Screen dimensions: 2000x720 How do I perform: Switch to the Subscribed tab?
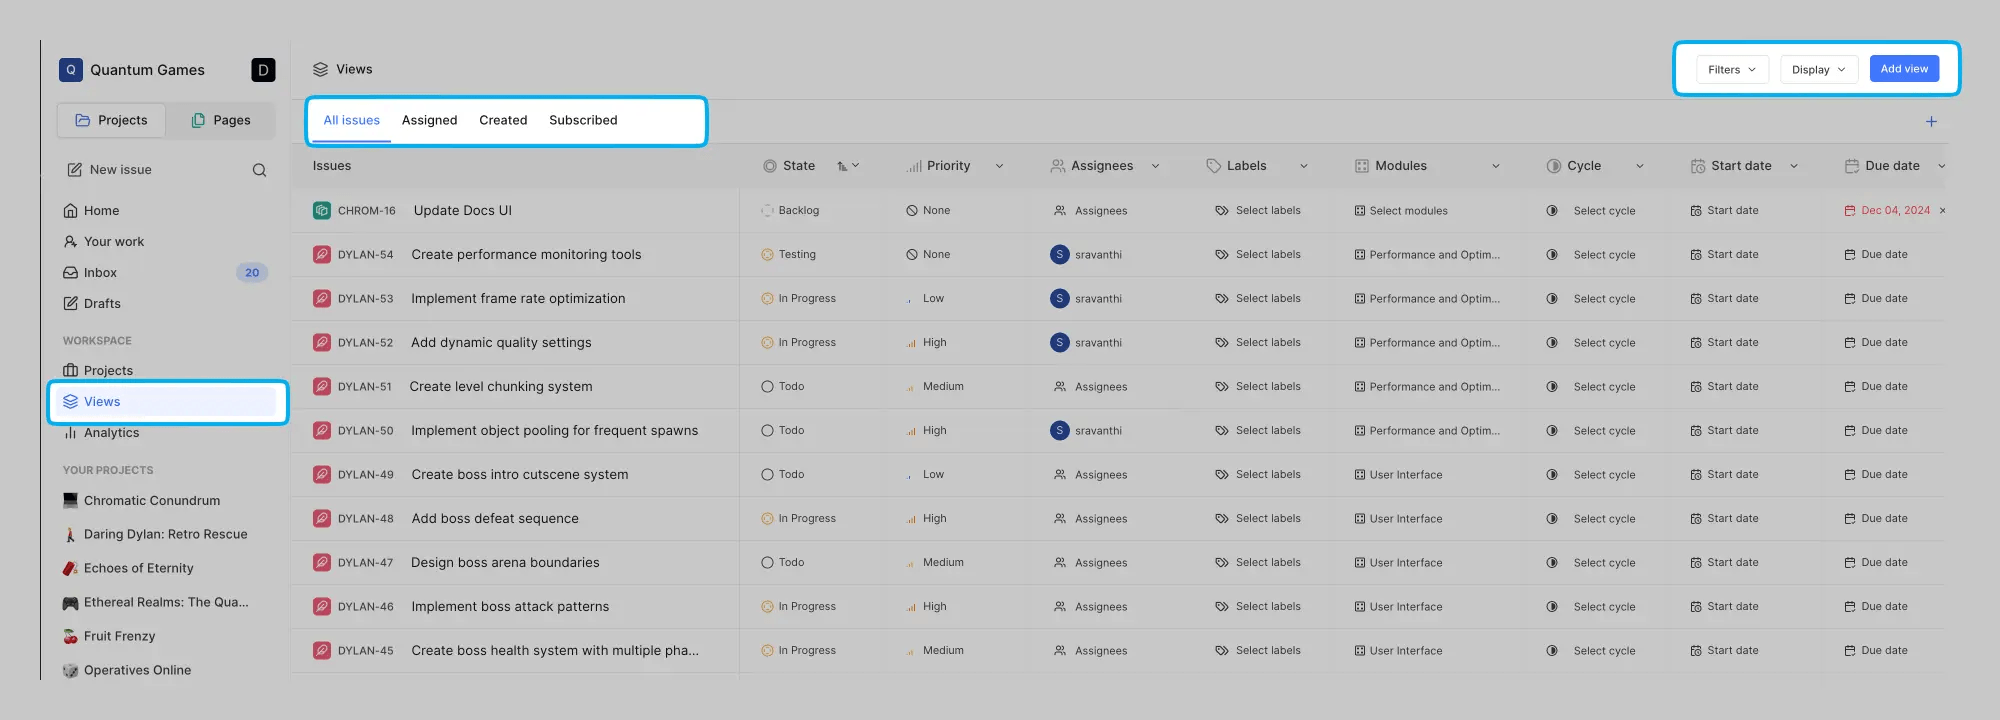(x=583, y=120)
